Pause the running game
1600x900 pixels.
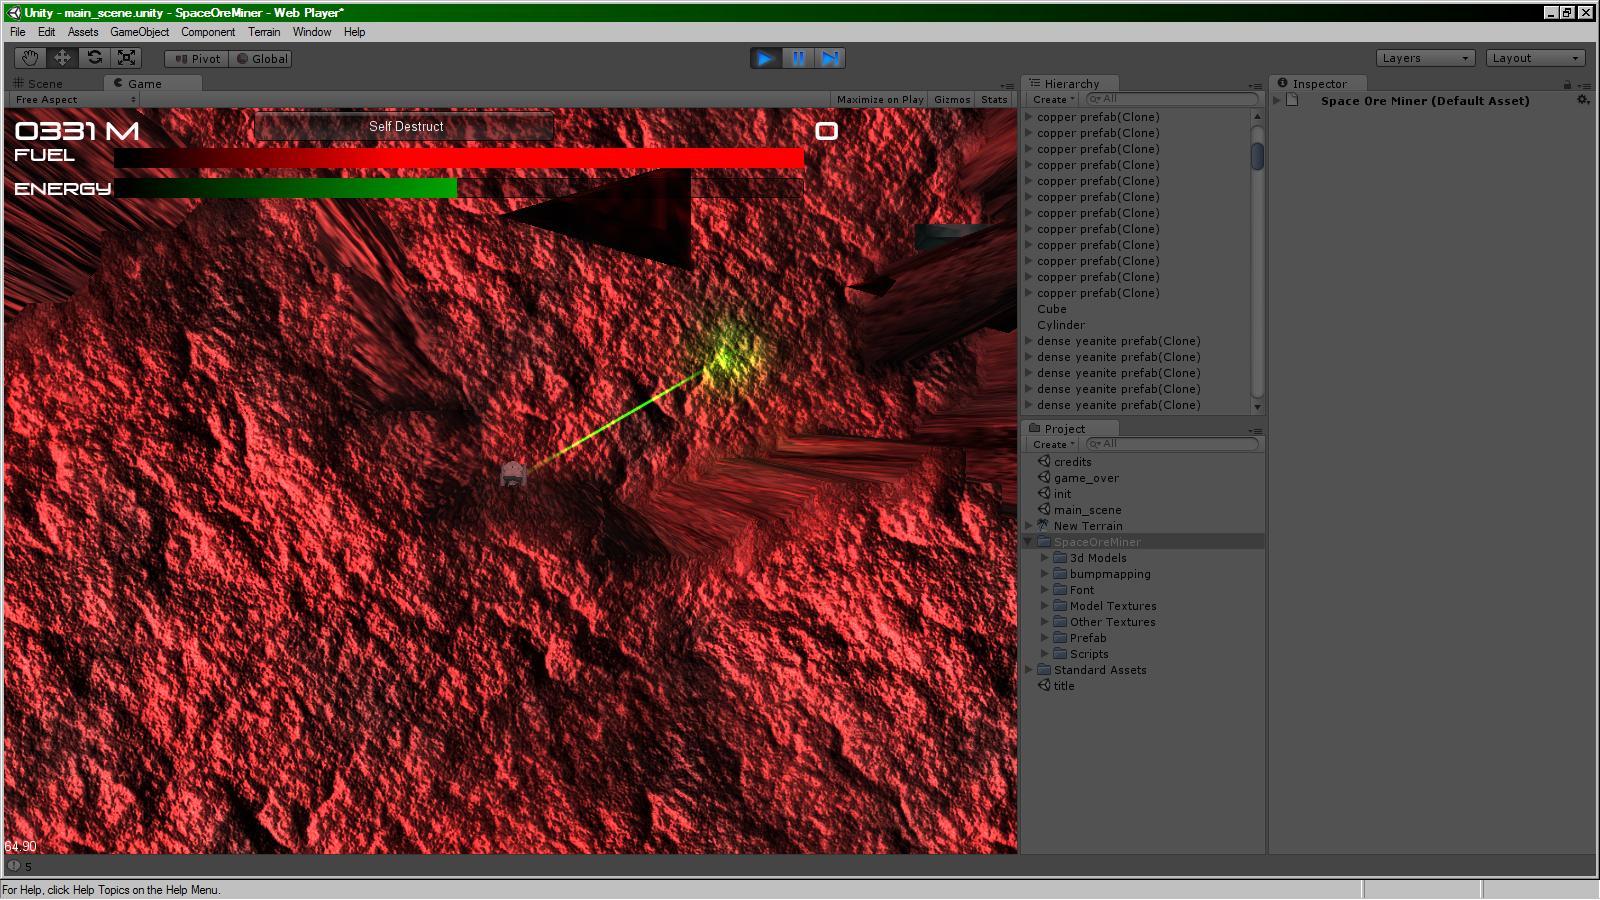(x=798, y=58)
